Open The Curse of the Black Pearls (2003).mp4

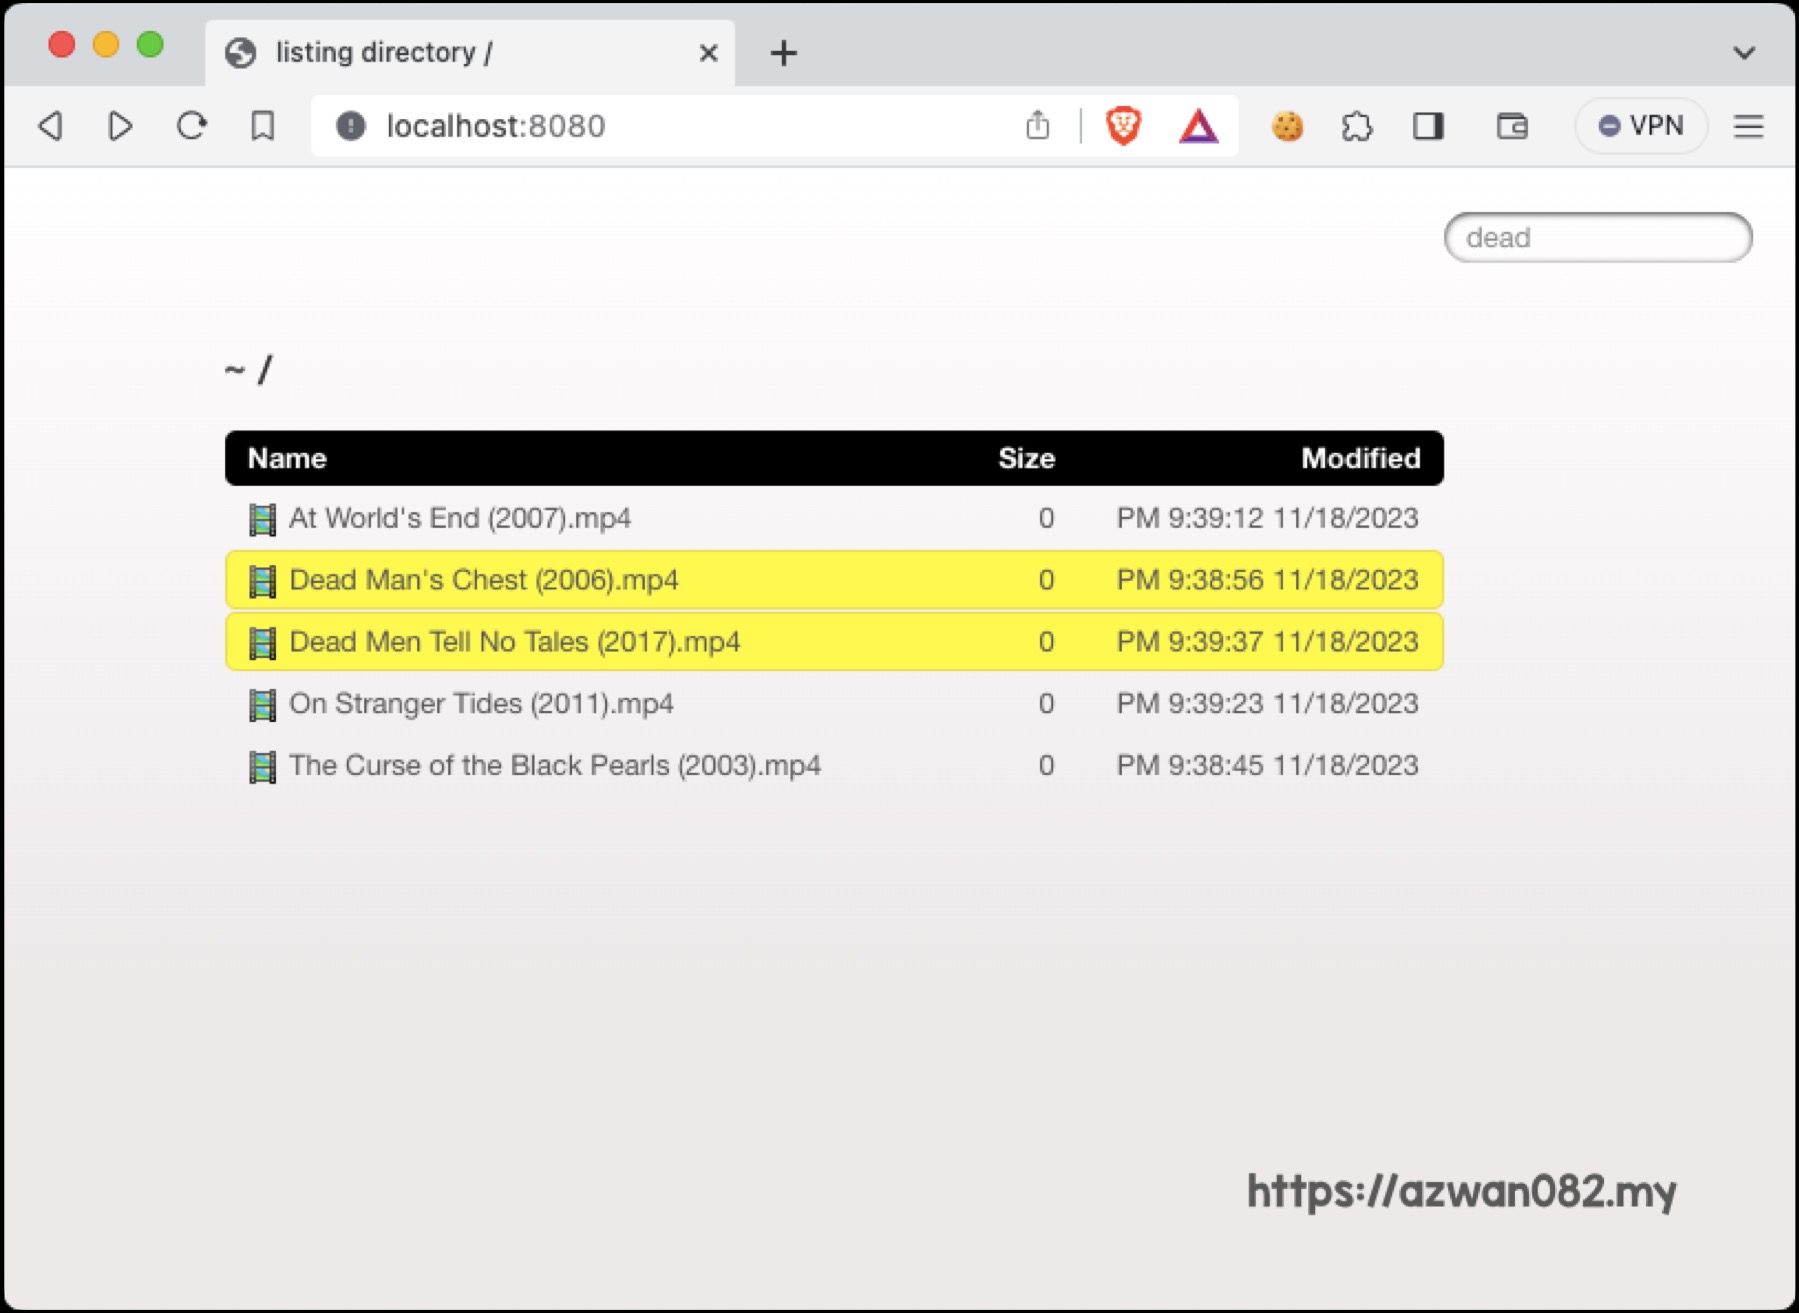click(555, 766)
